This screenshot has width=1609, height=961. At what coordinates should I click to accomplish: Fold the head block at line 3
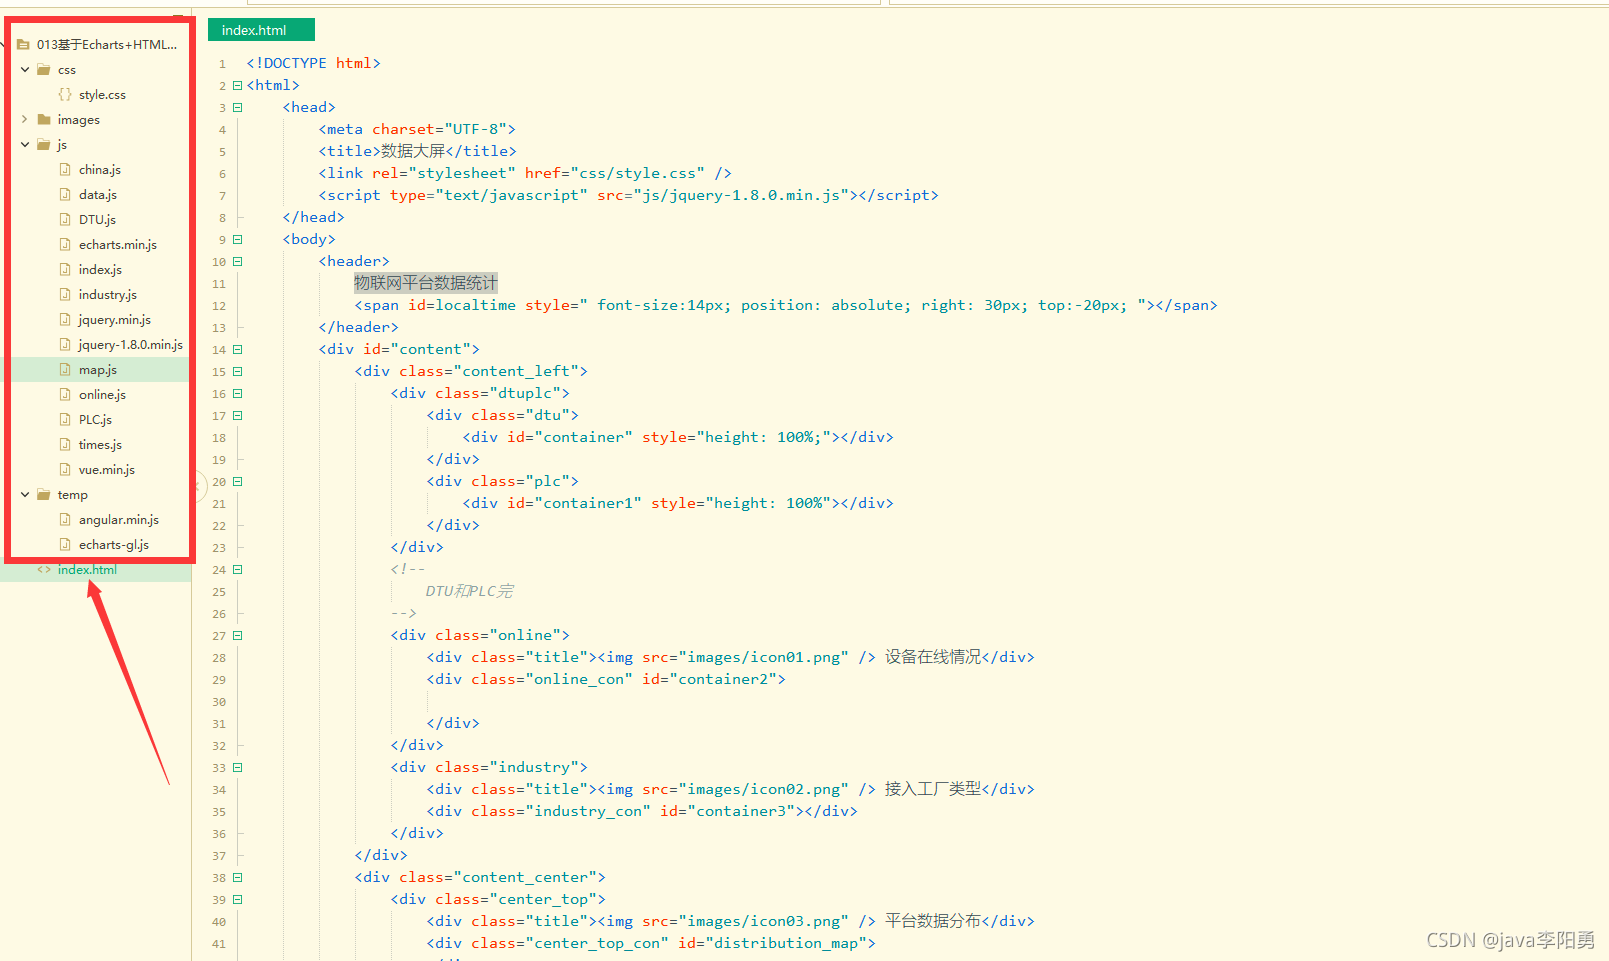tap(238, 108)
